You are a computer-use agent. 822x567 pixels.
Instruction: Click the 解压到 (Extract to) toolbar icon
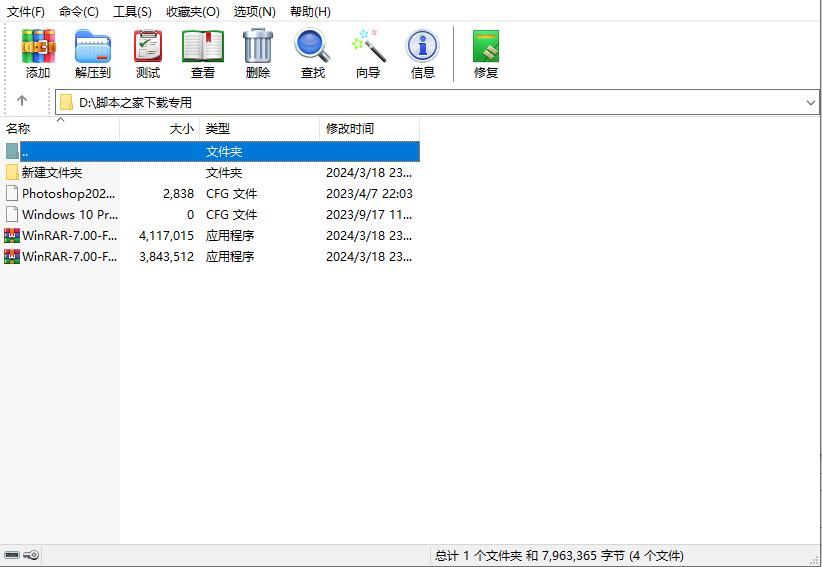[93, 46]
